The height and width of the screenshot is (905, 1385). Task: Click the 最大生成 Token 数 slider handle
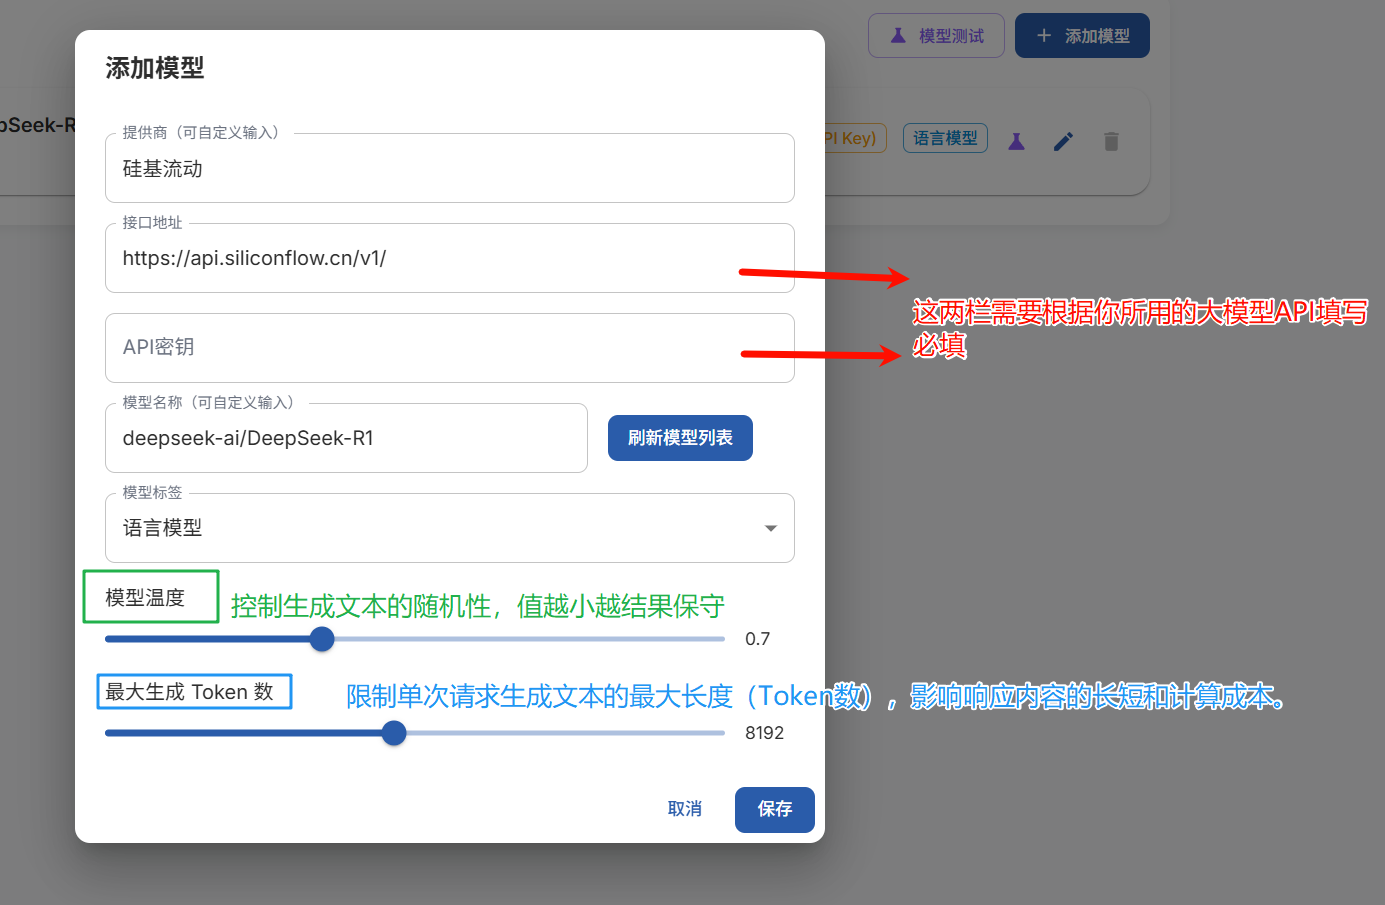click(394, 733)
